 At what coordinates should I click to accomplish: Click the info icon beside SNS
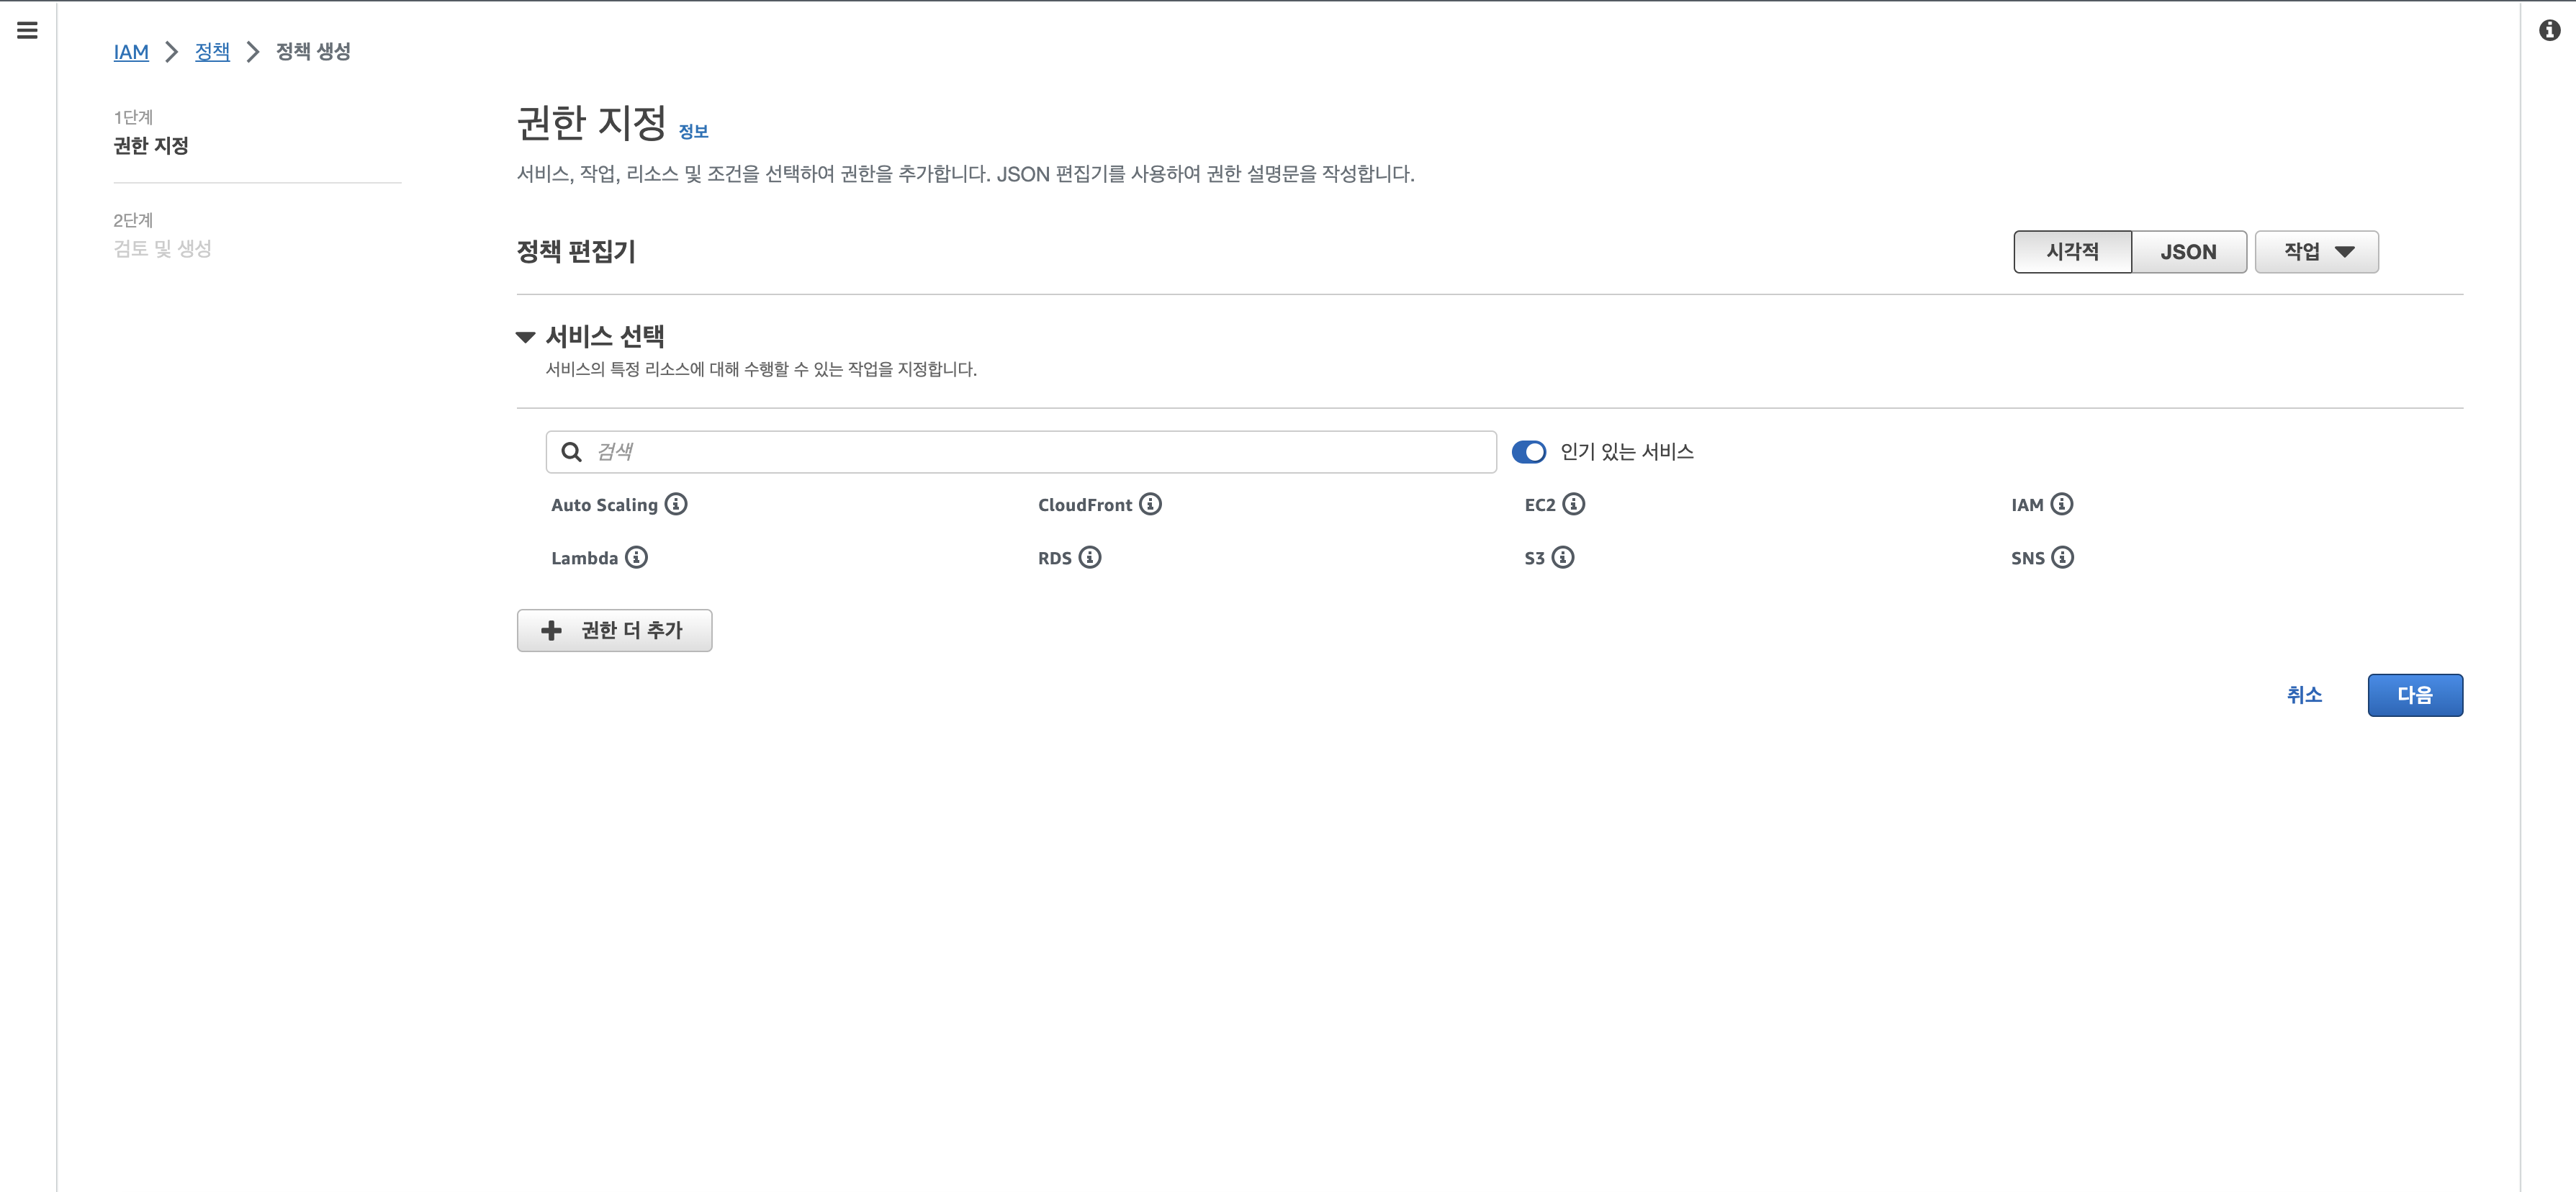click(x=2062, y=557)
